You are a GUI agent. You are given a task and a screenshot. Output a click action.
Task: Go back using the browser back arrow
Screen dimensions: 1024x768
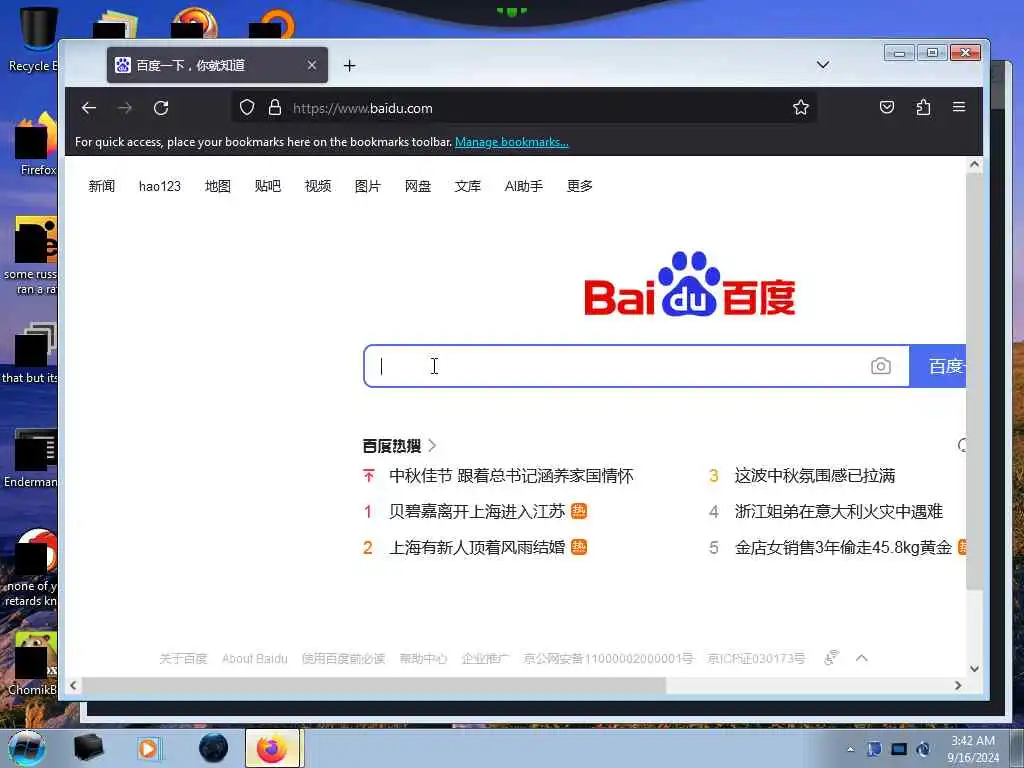[x=89, y=108]
